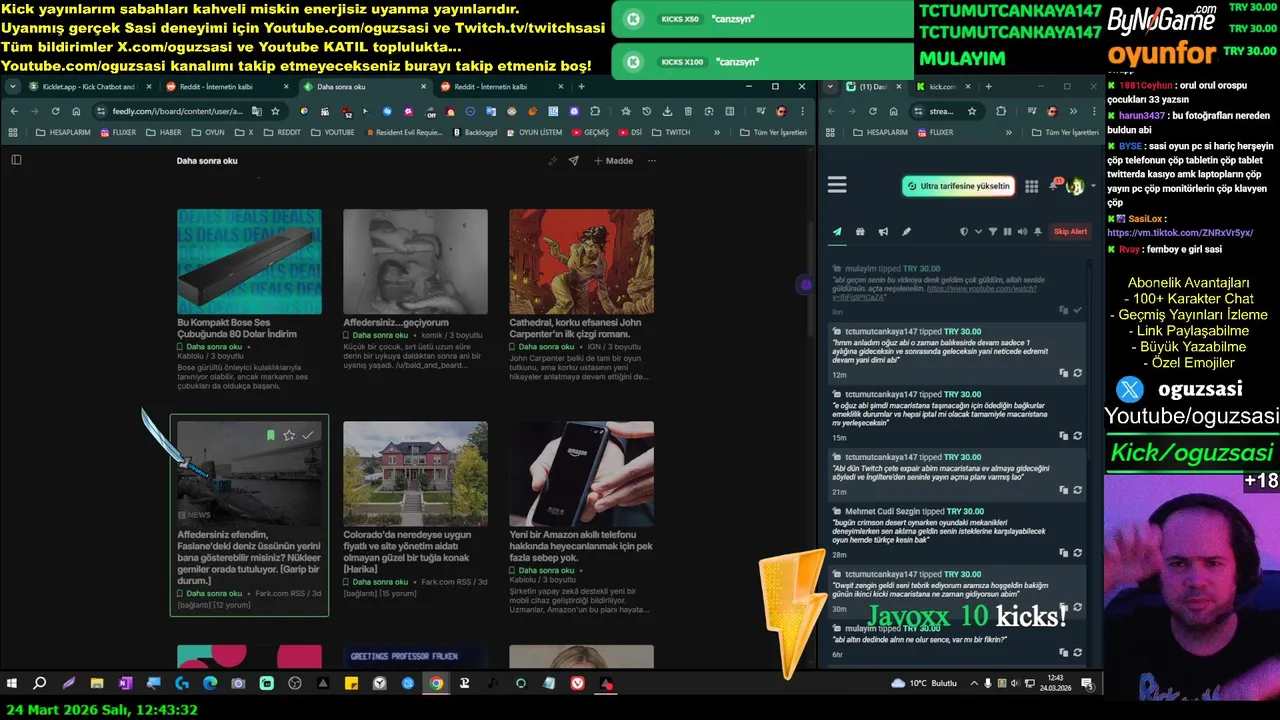Open the tab search dropdown in left browser
Screen dimensions: 1280x720
tap(13, 87)
